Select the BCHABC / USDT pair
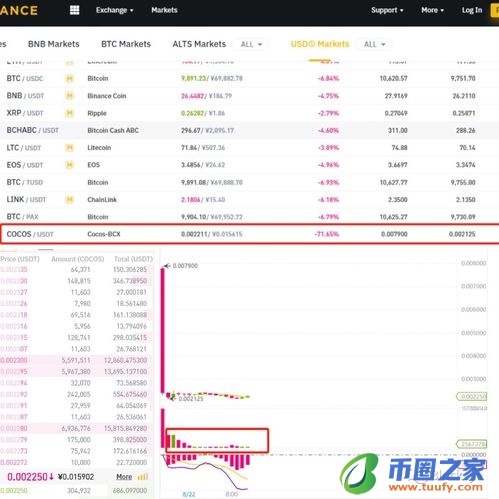 click(33, 130)
